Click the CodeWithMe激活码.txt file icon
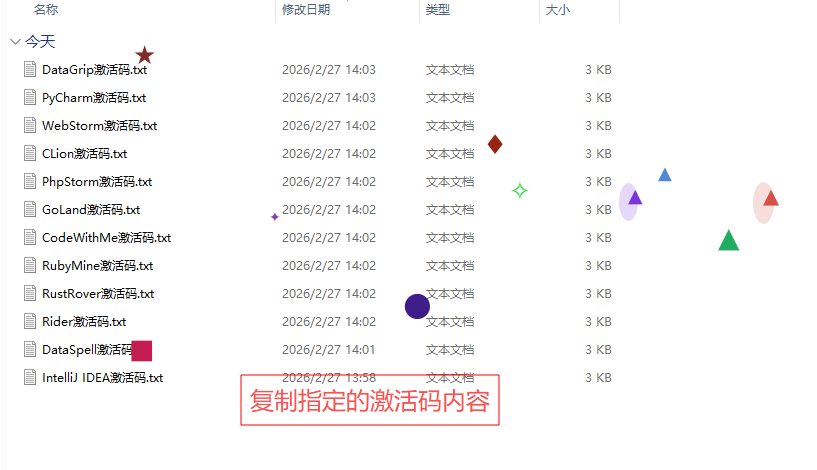The image size is (817, 470). tap(30, 238)
